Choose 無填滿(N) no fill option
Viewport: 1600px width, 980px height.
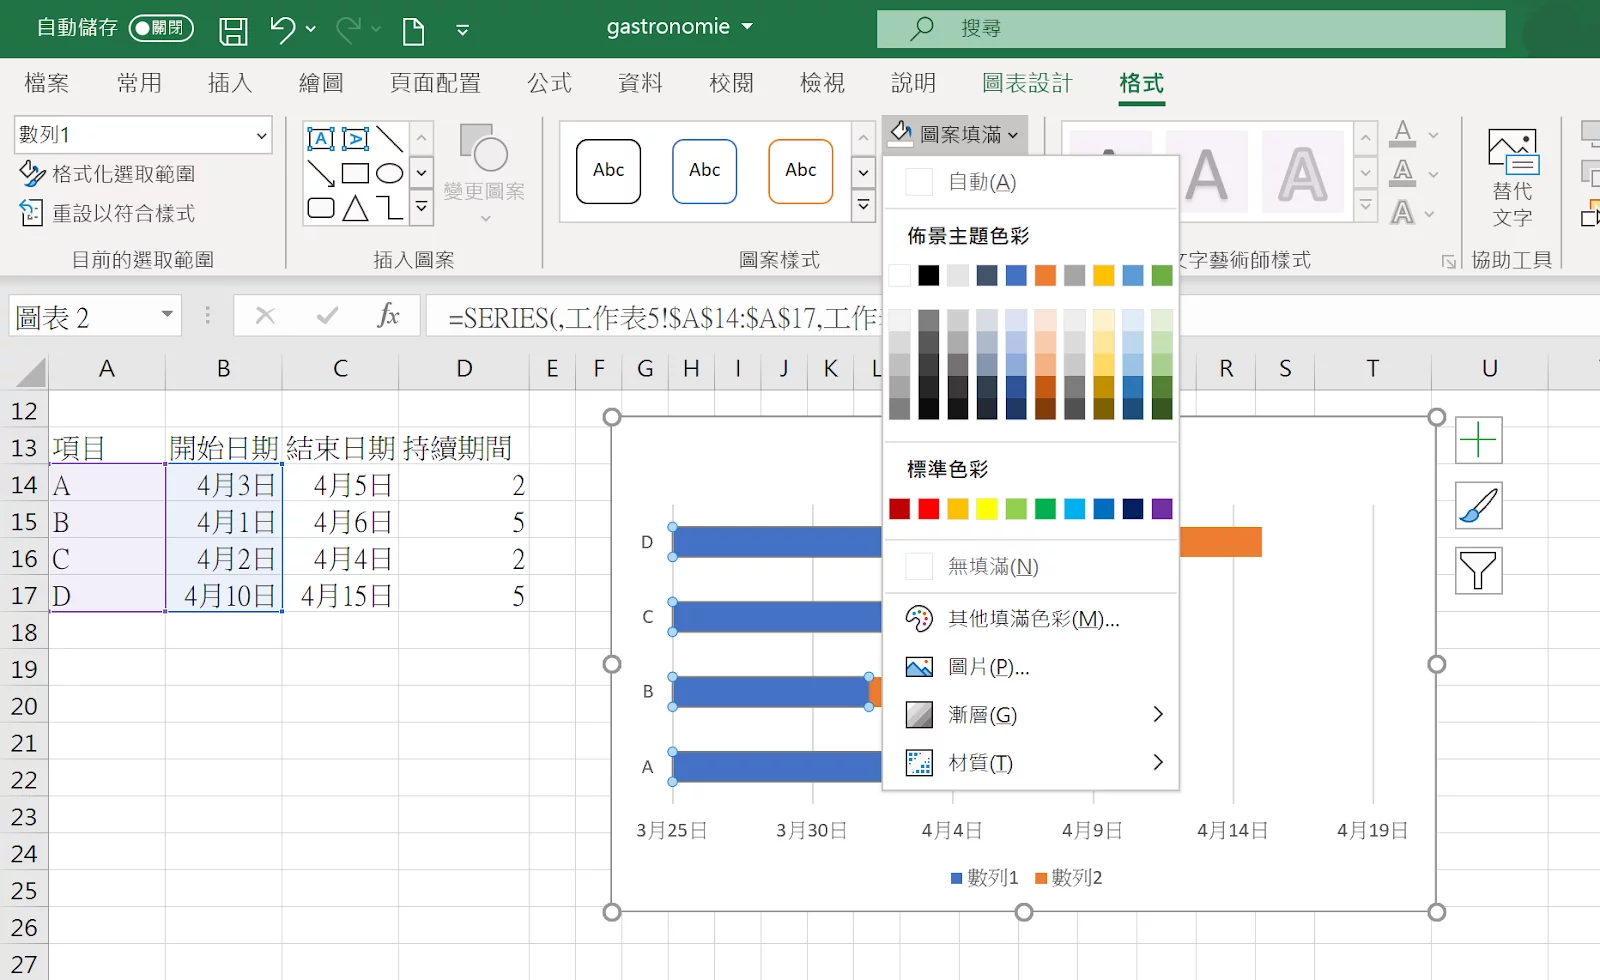coord(1030,567)
